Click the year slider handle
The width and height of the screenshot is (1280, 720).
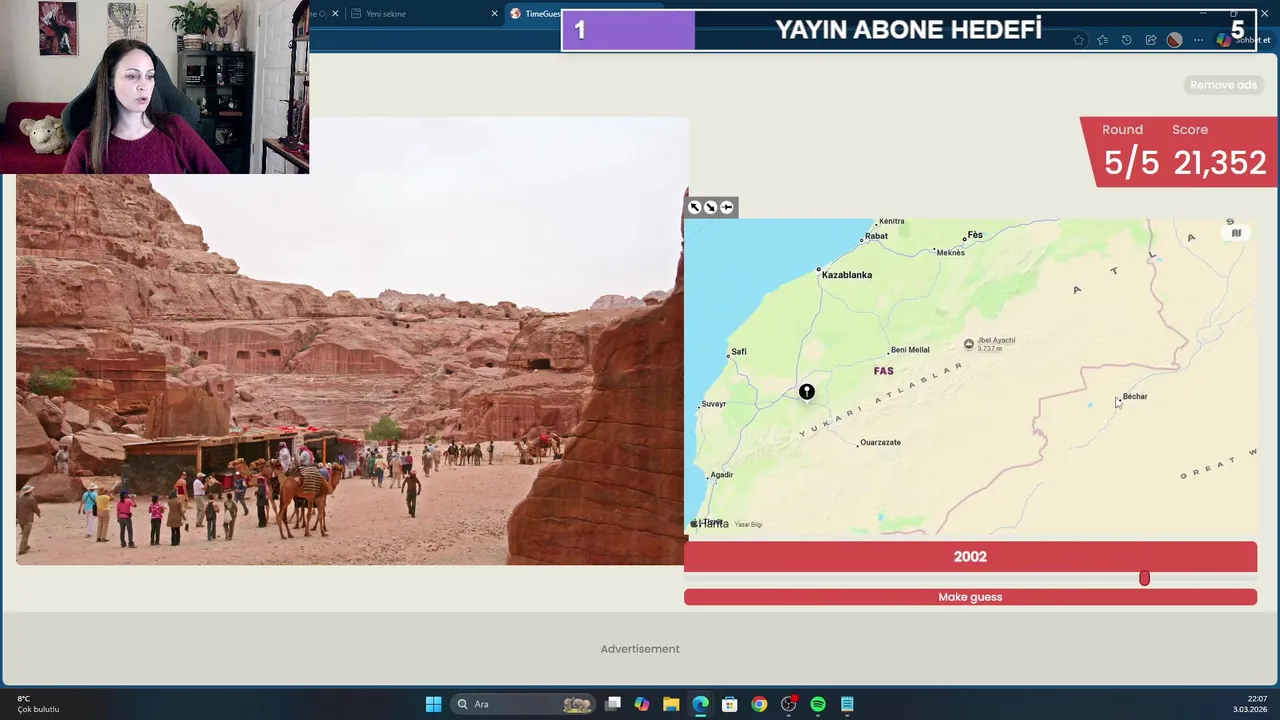point(1144,578)
